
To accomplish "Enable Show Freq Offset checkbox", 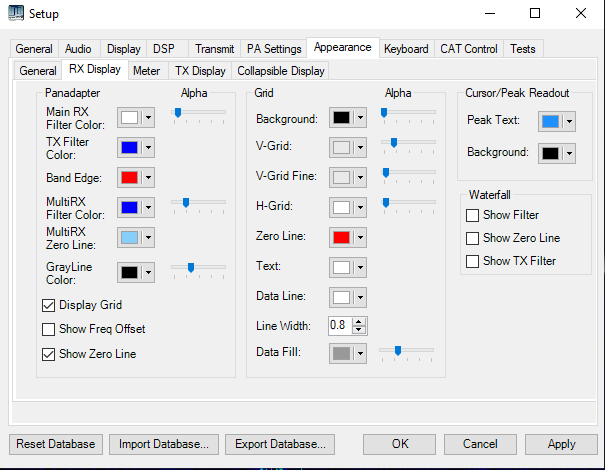I will [49, 329].
